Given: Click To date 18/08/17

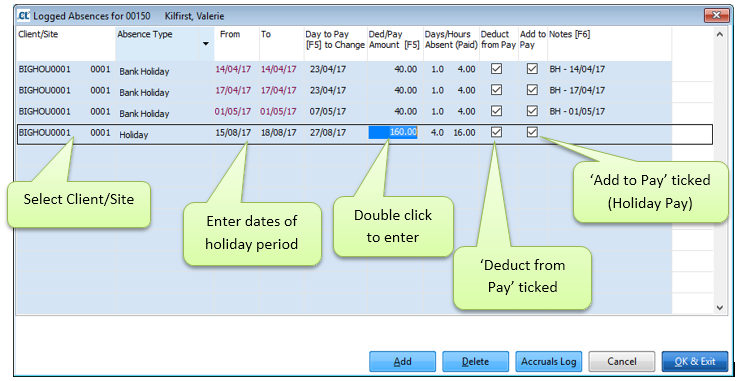Looking at the screenshot, I should [278, 133].
